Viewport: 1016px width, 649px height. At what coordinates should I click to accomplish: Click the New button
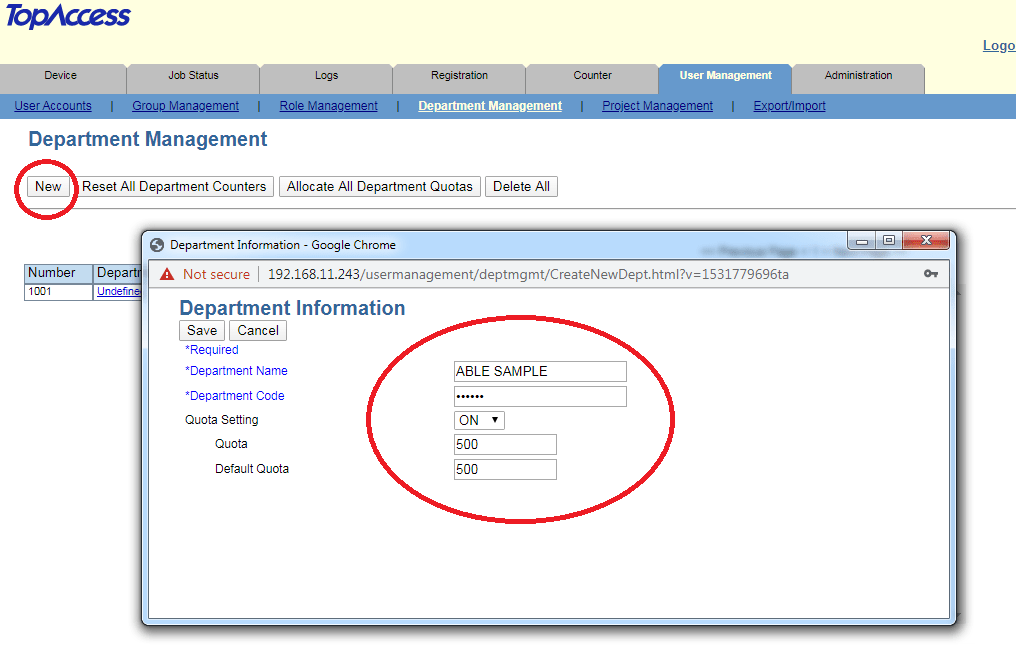(x=46, y=186)
